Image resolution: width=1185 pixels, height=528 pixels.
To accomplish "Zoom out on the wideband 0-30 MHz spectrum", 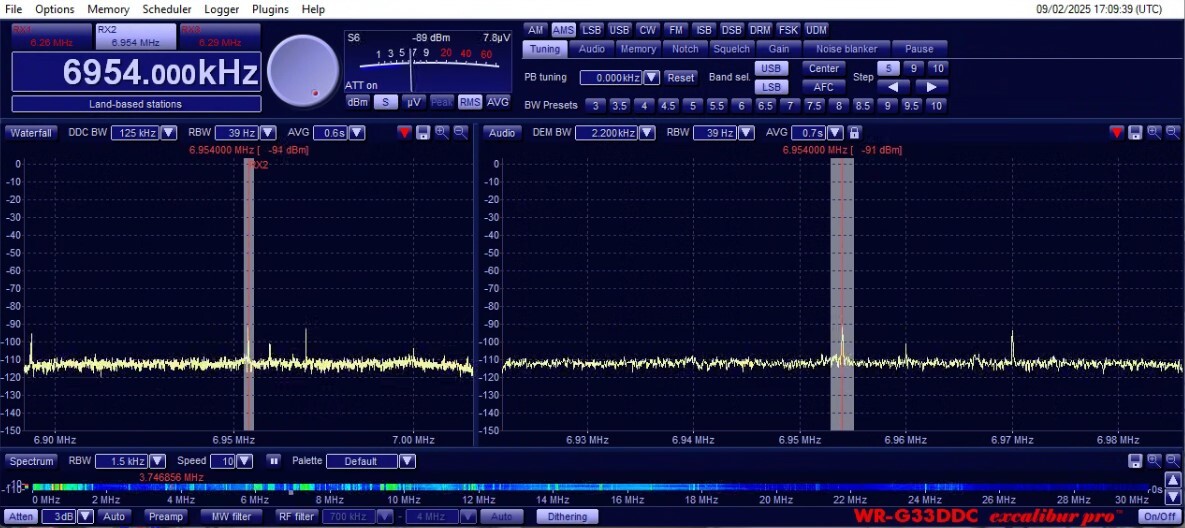I will click(1172, 461).
